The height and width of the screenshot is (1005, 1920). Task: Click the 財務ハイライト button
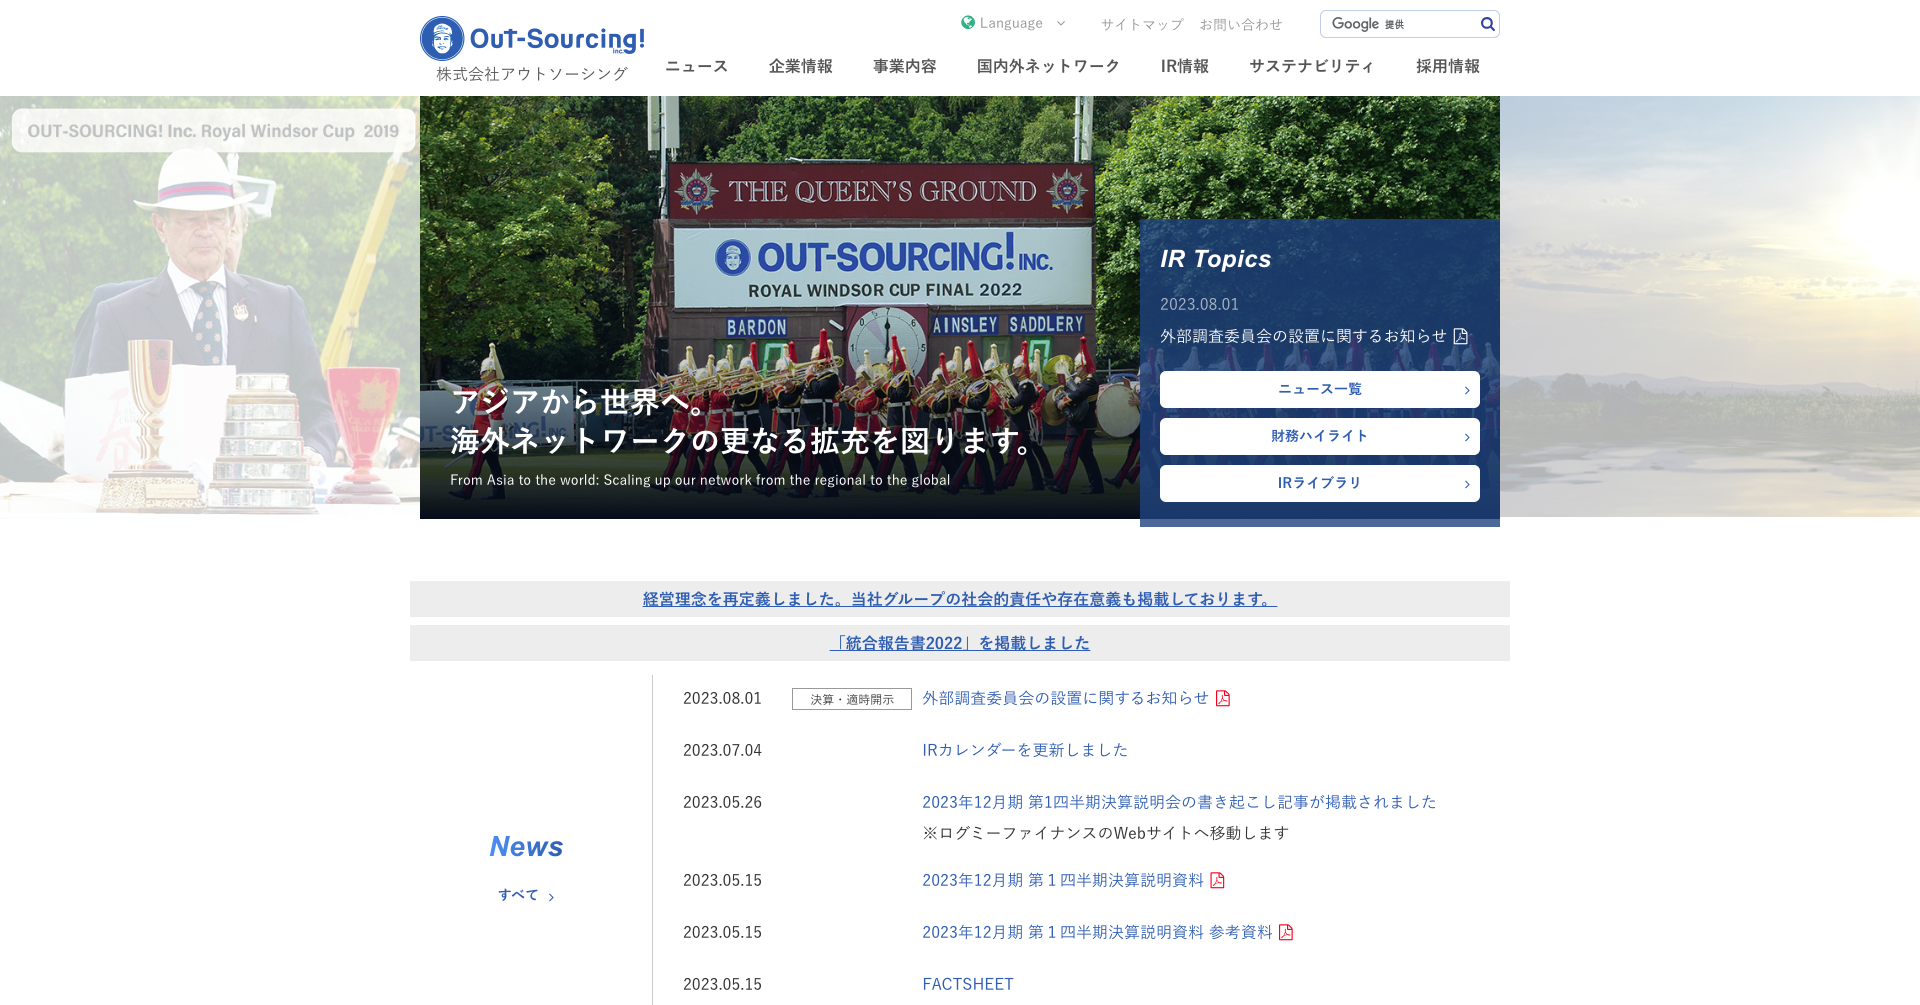coord(1320,436)
